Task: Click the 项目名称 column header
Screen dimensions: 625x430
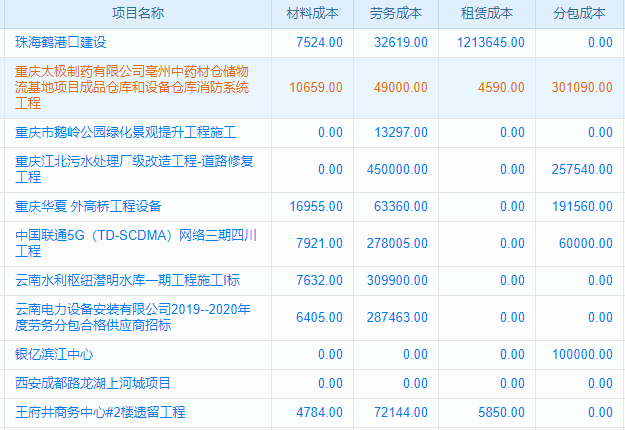Action: tap(138, 13)
